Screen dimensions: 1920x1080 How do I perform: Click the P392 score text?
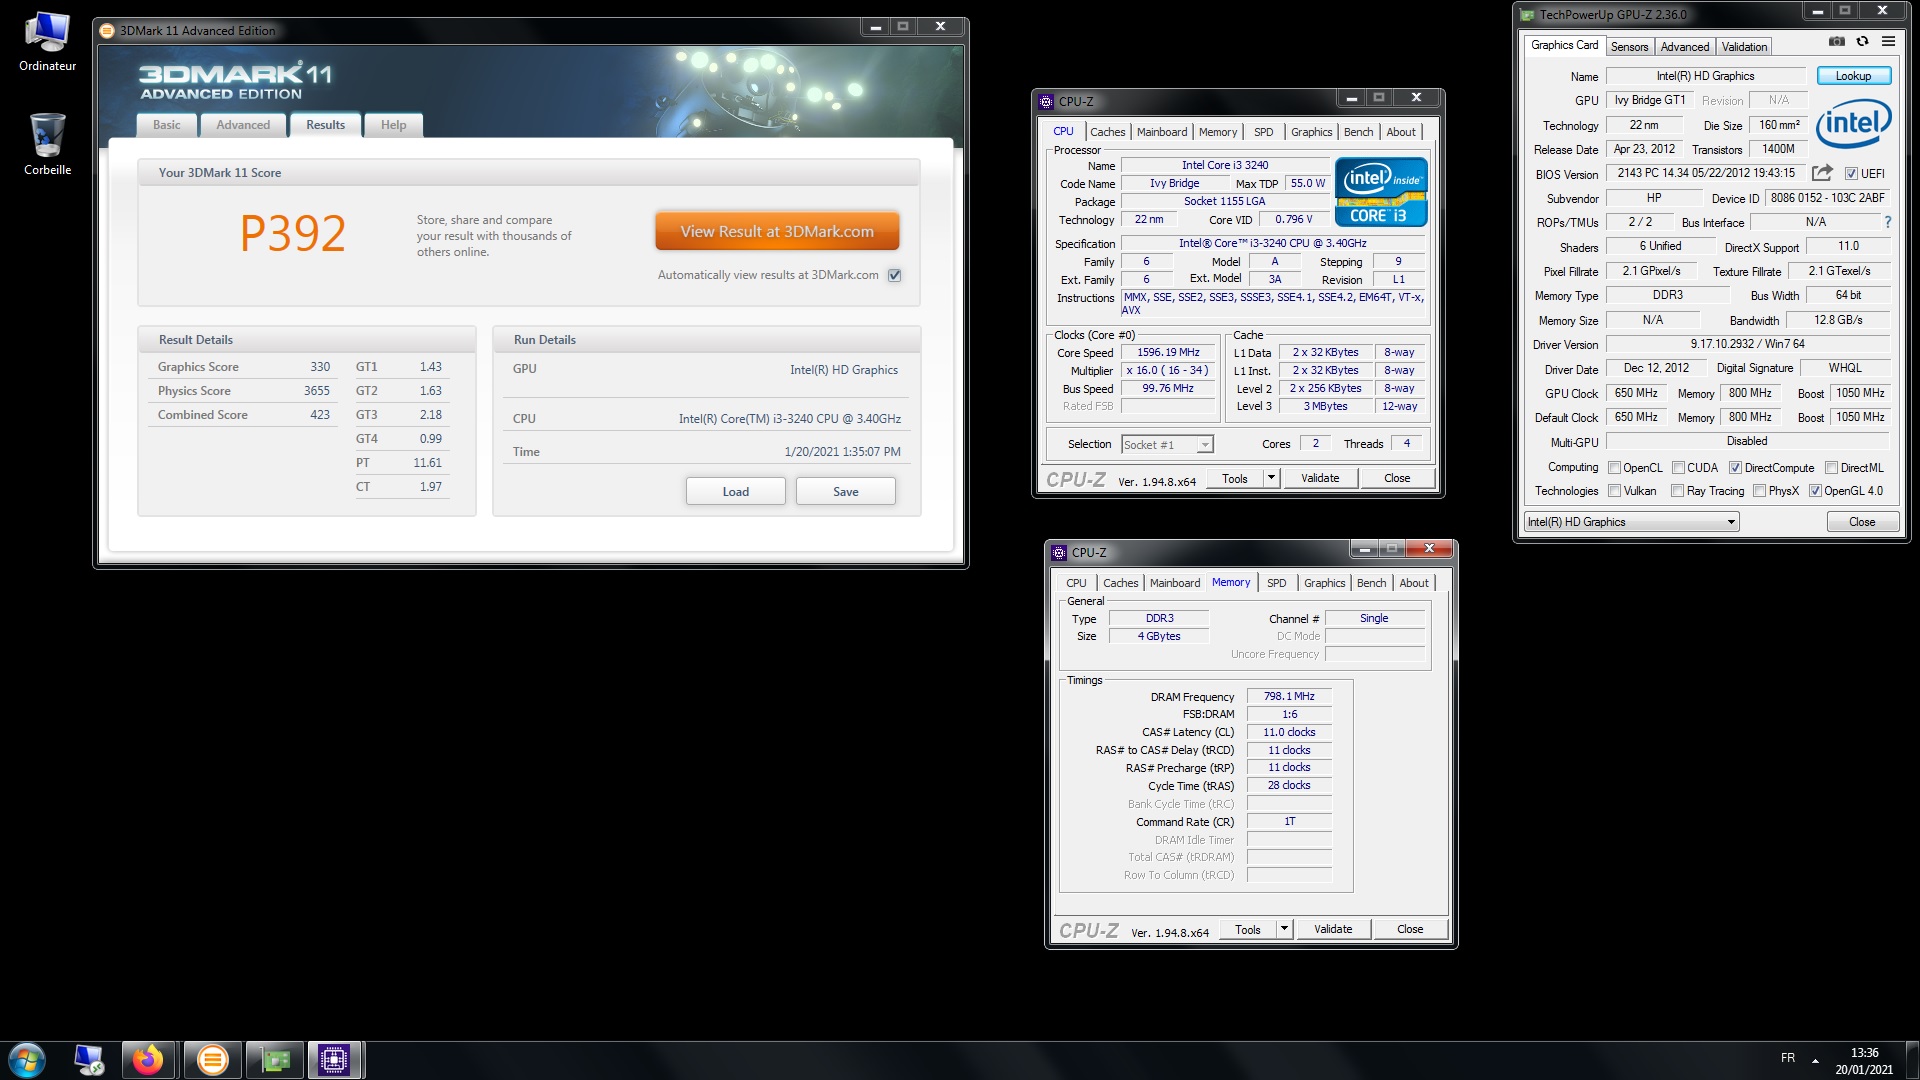point(293,234)
